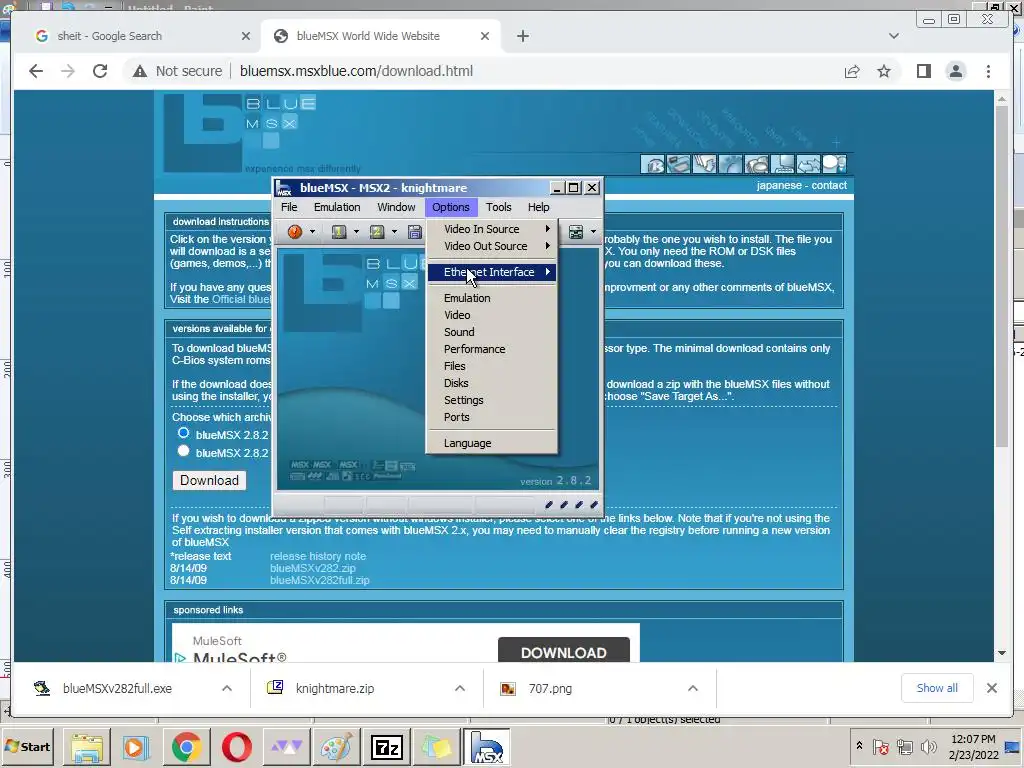Open the Window menu in blueMSX
This screenshot has width=1024, height=768.
(396, 207)
